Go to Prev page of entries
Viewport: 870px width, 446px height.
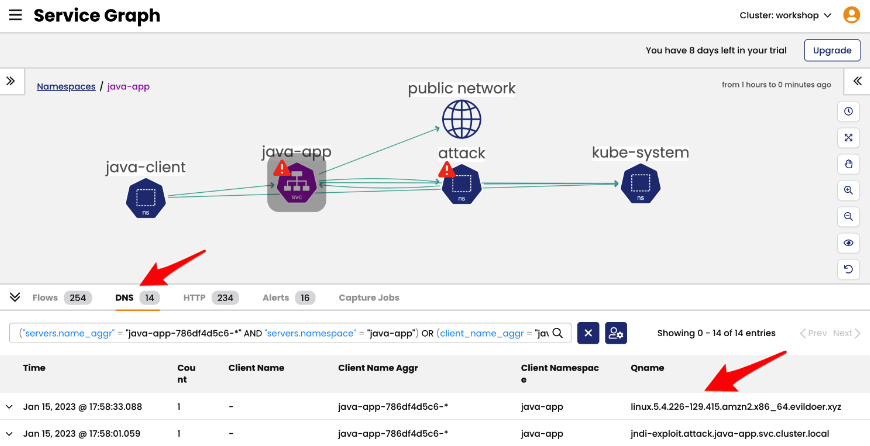[813, 333]
